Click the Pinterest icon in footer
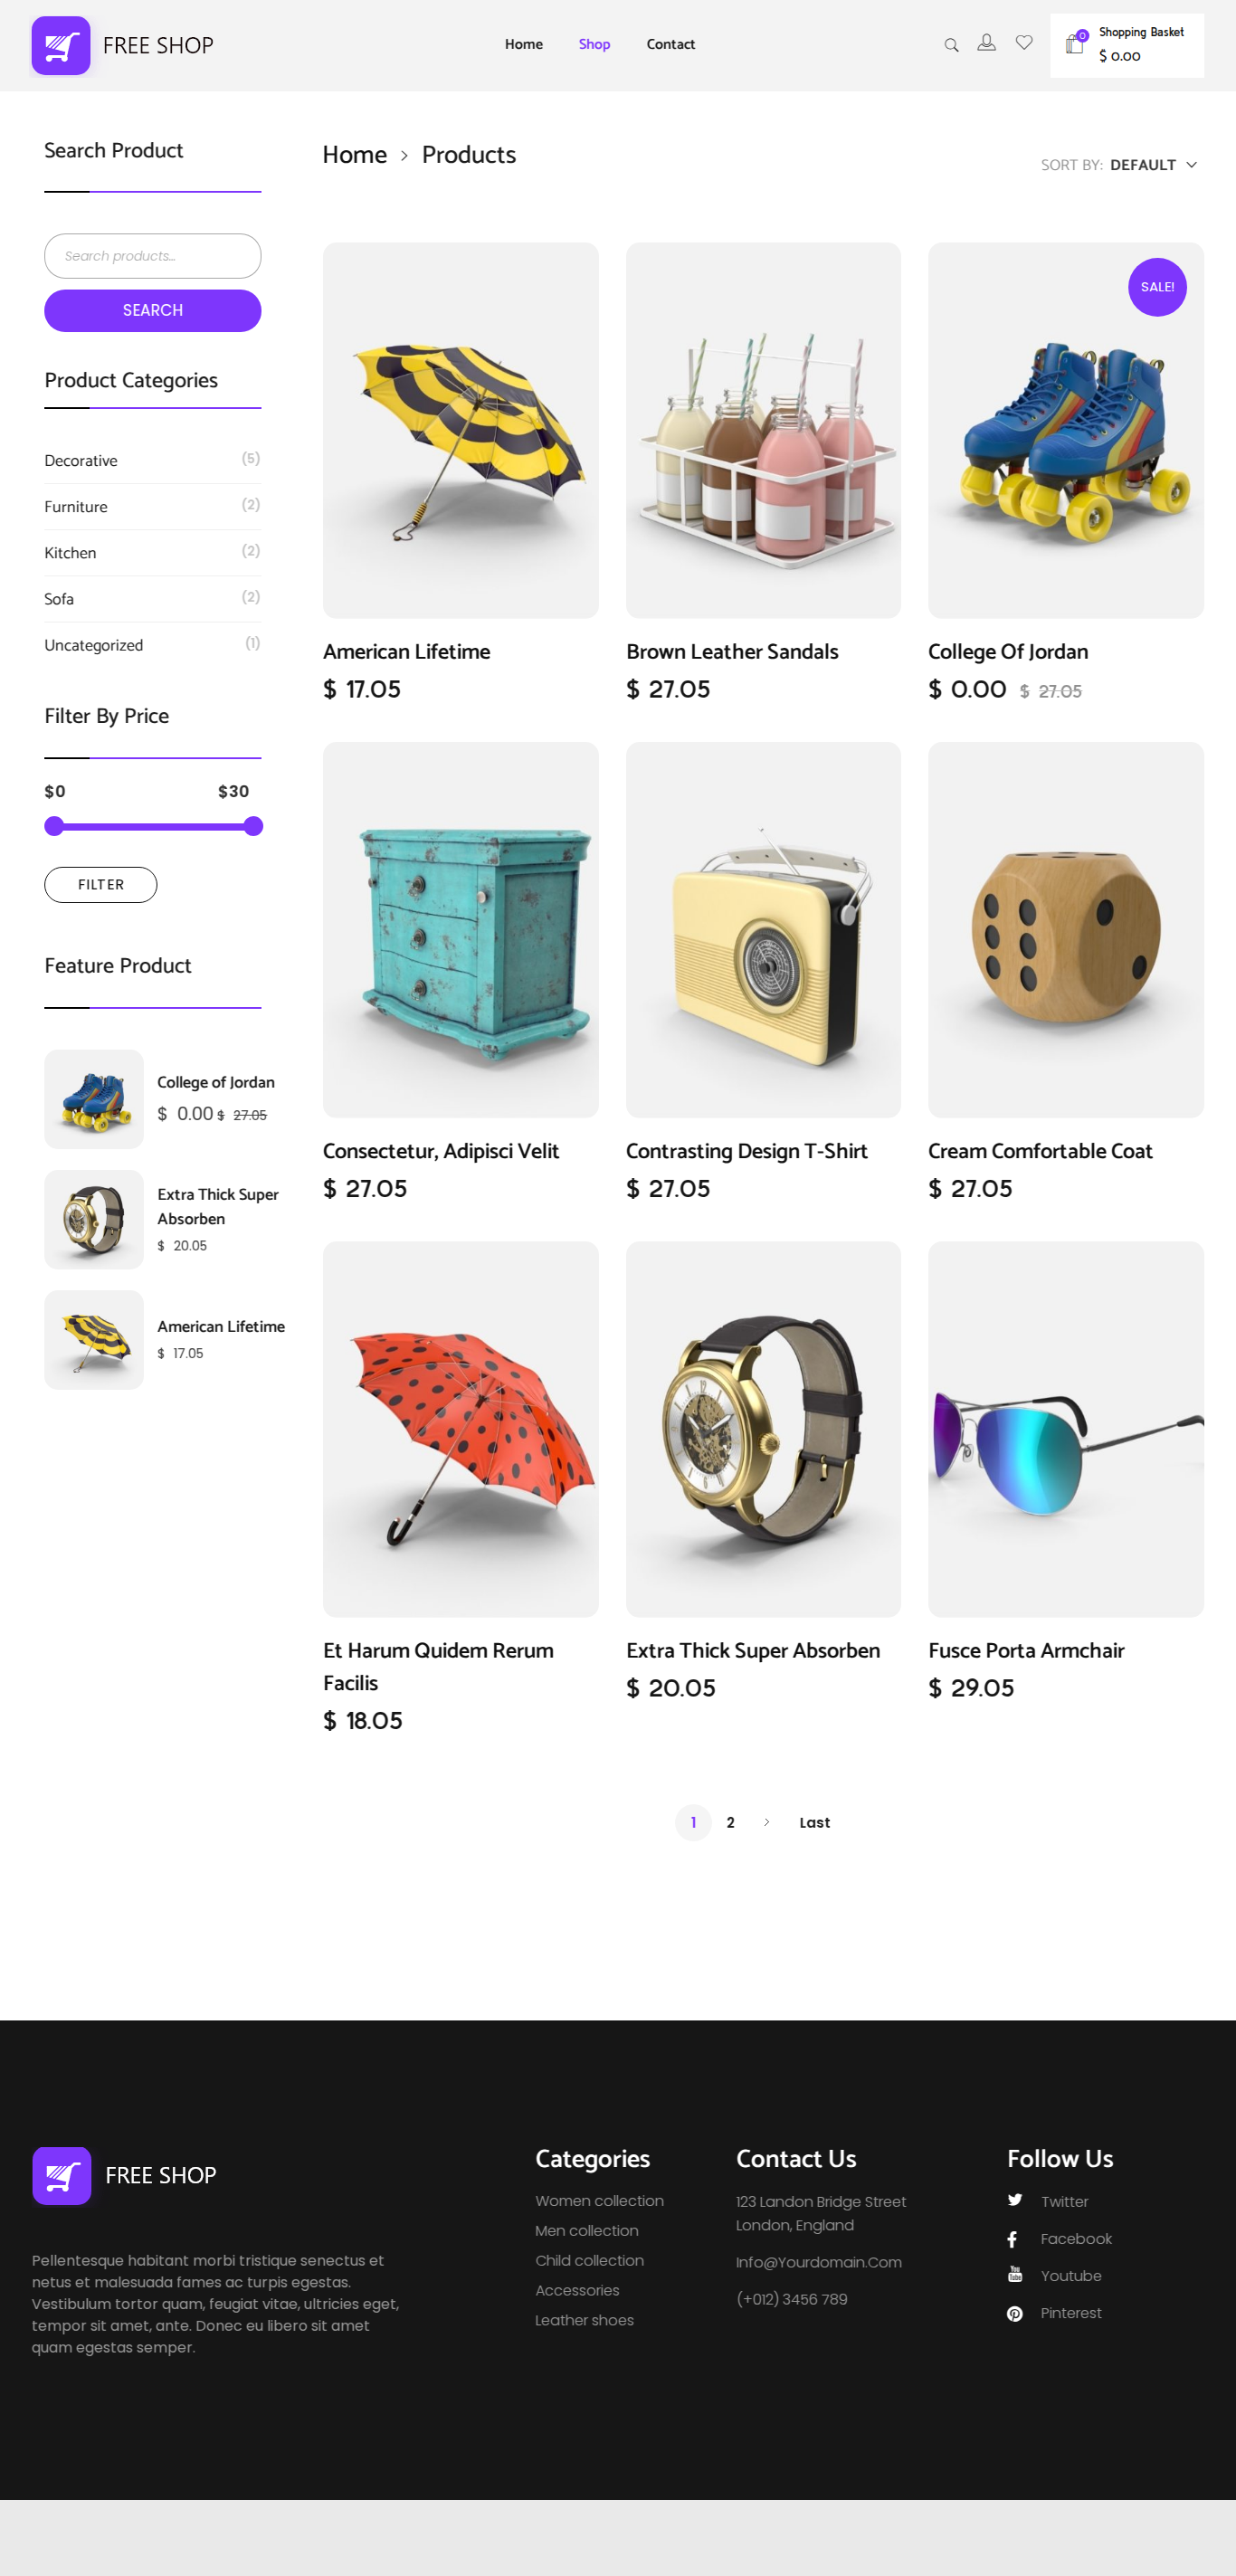This screenshot has height=2576, width=1236. pos(1015,2313)
